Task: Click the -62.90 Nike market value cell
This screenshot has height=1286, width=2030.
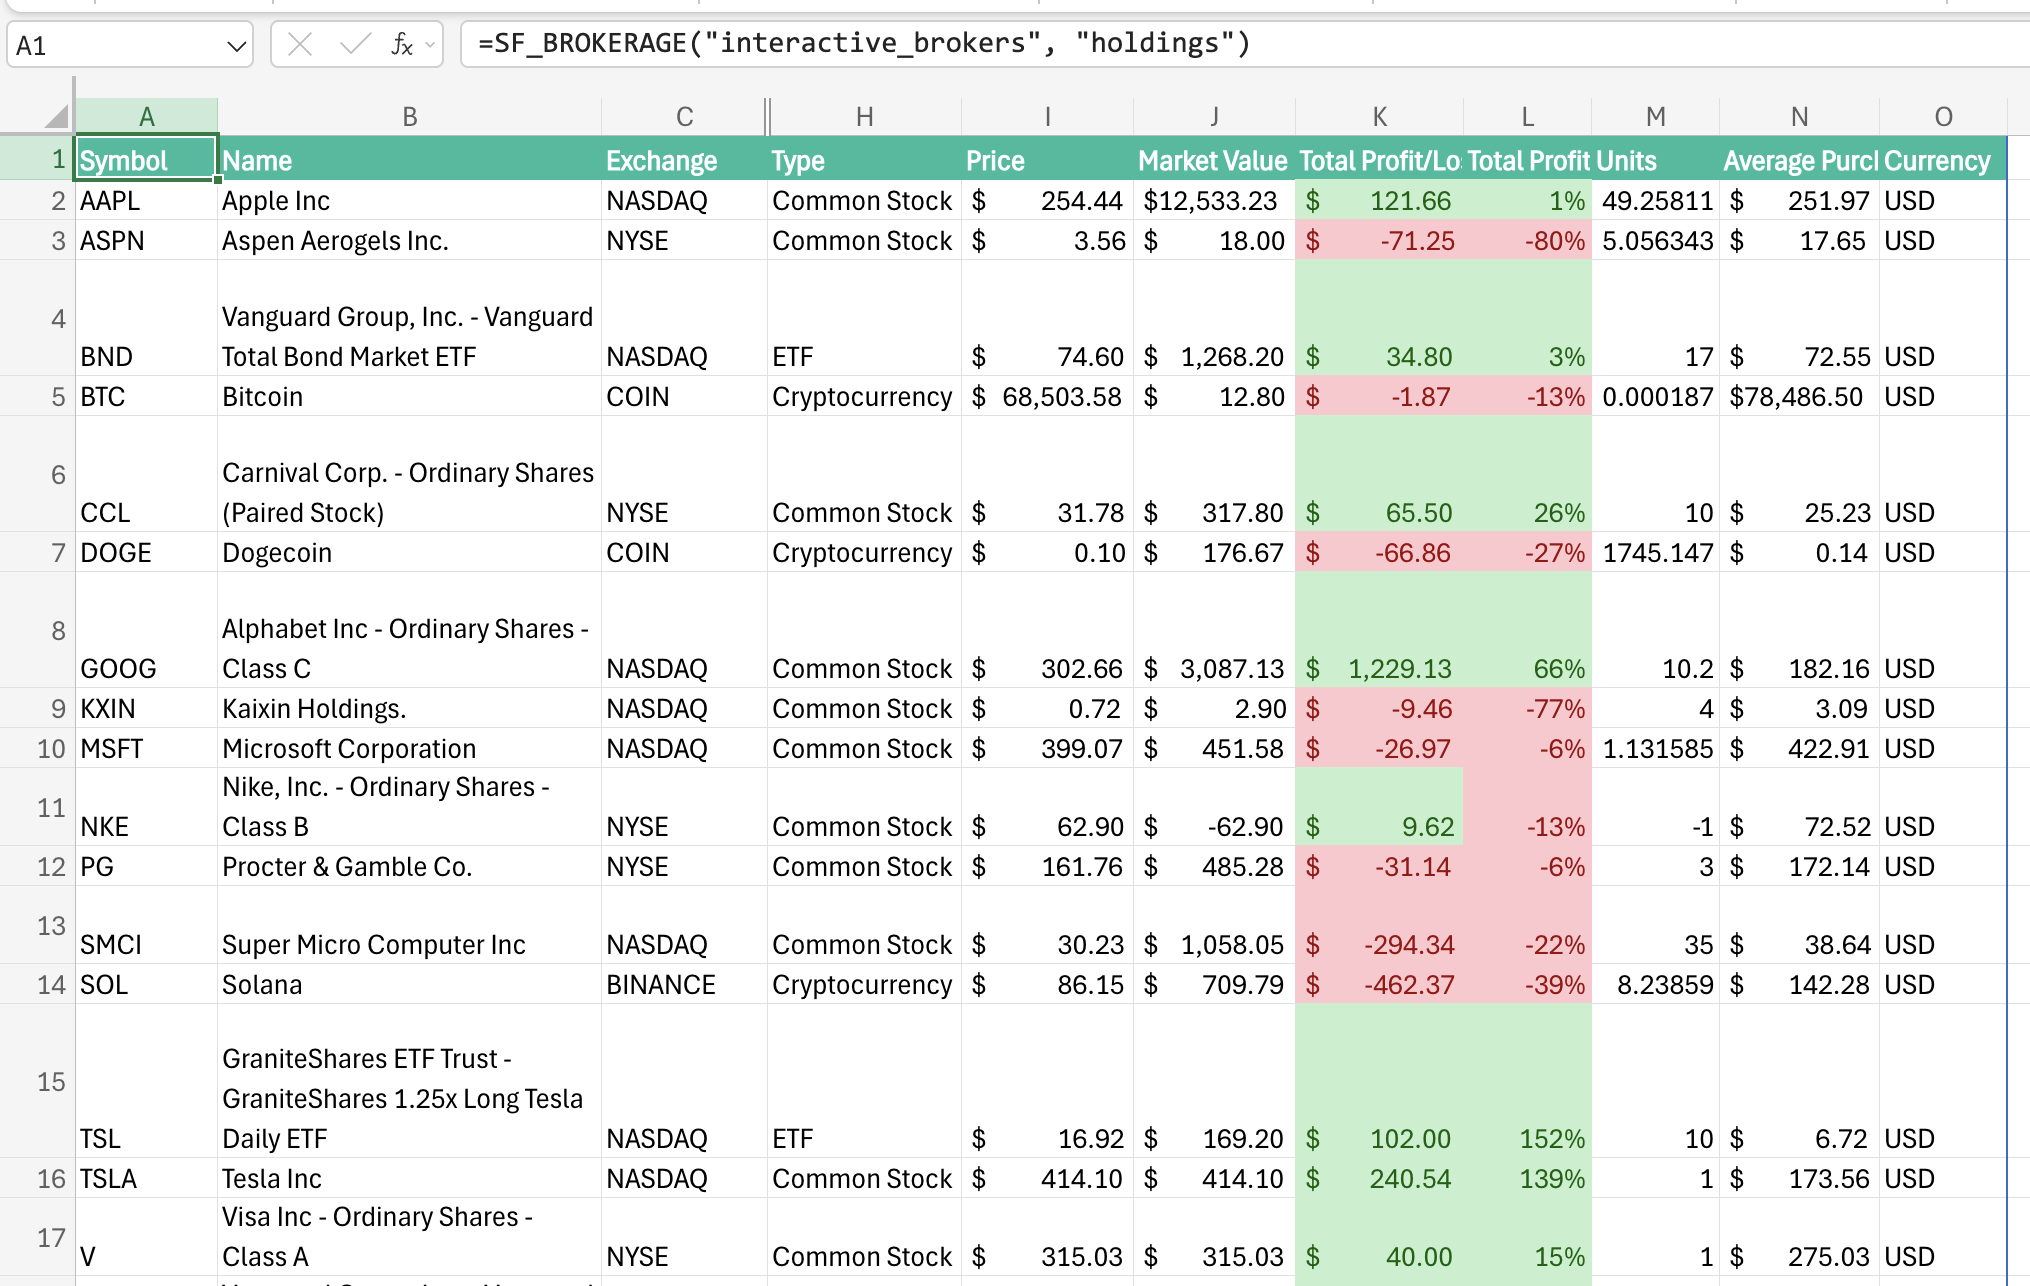Action: tap(1215, 807)
